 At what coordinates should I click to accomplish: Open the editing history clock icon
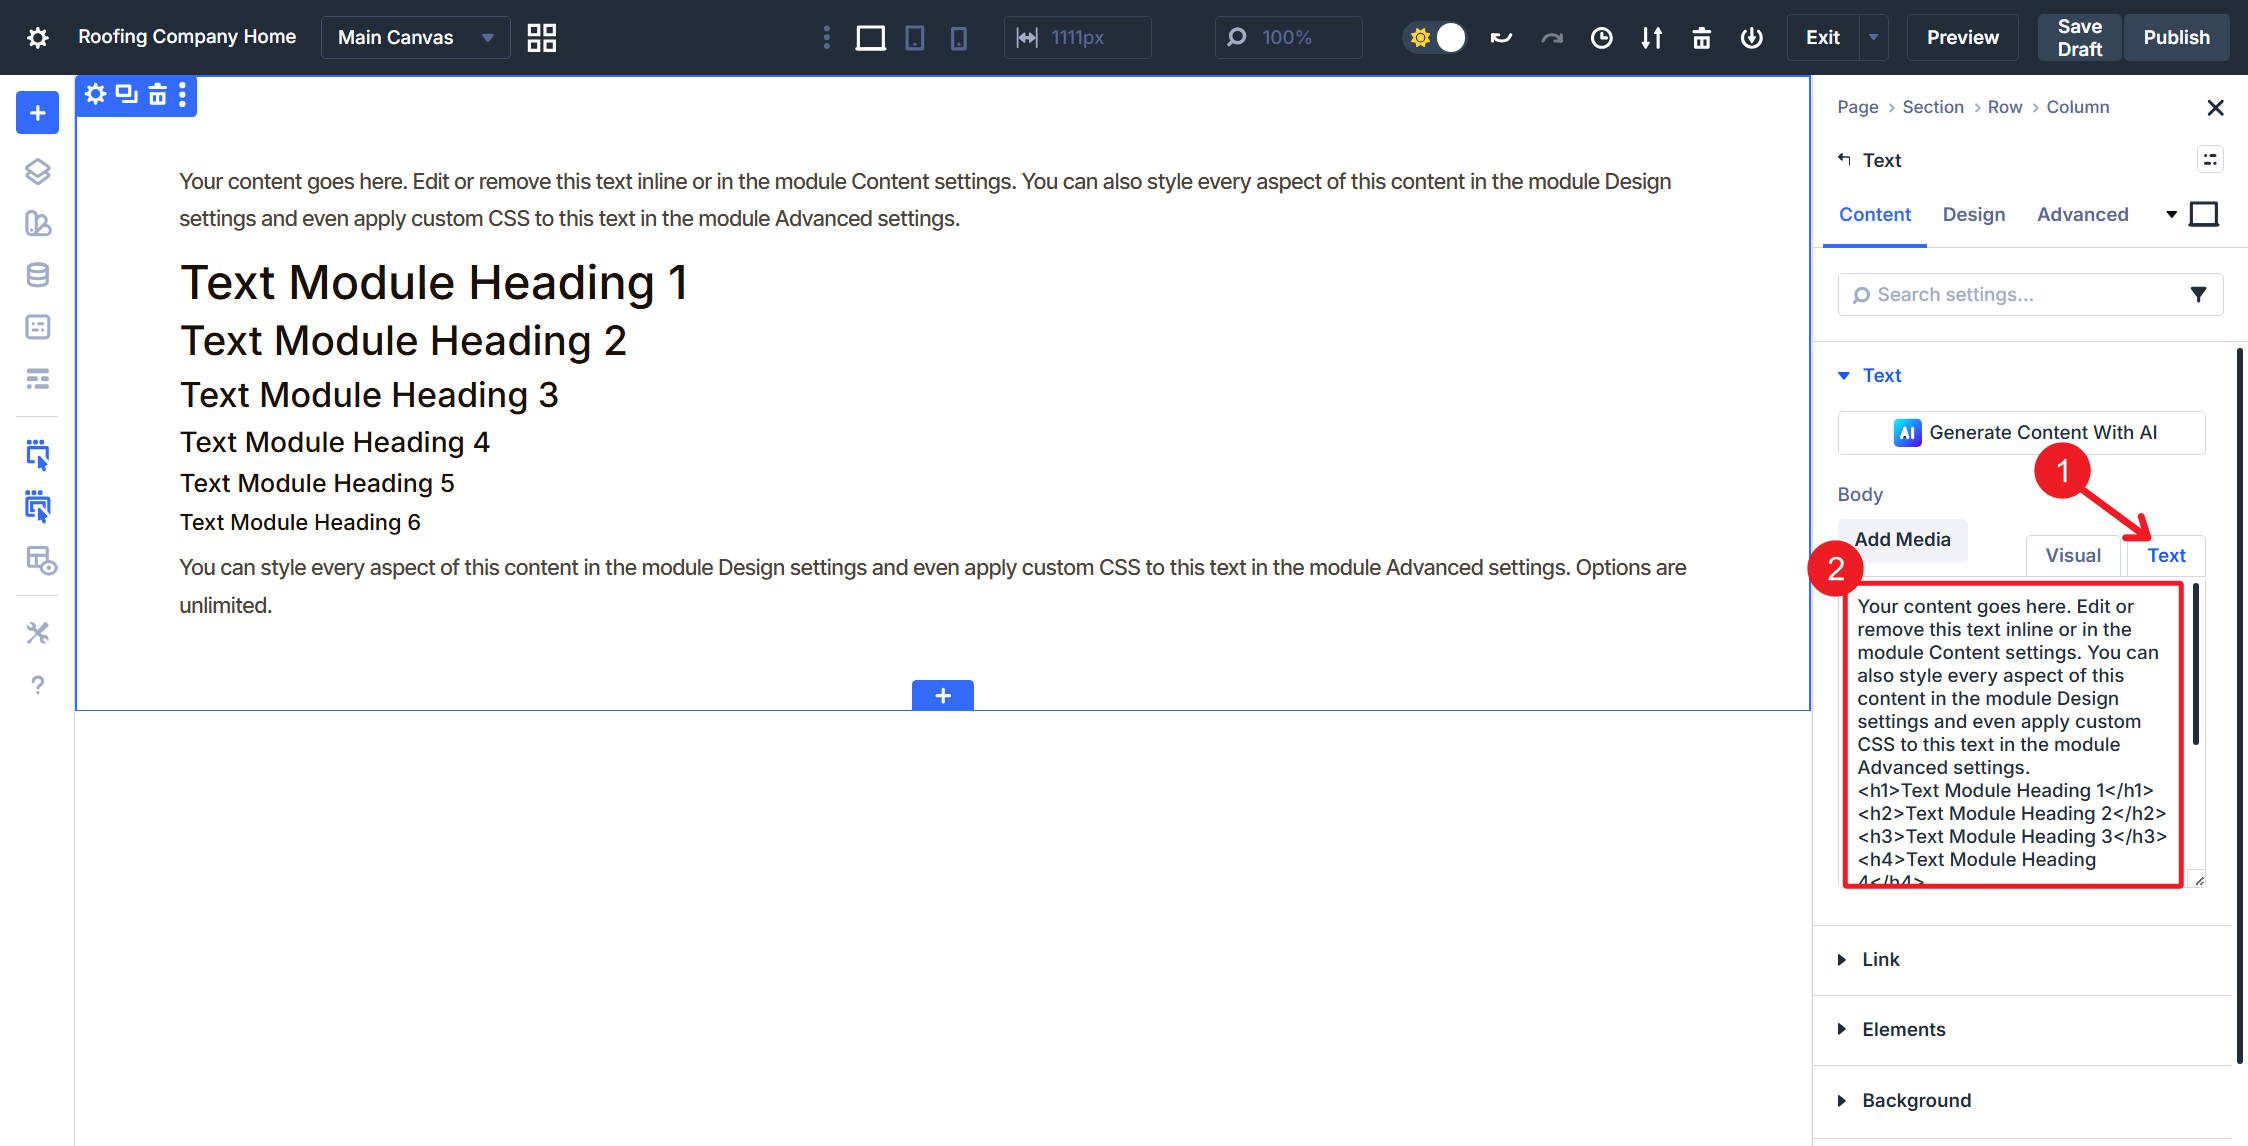pos(1601,38)
